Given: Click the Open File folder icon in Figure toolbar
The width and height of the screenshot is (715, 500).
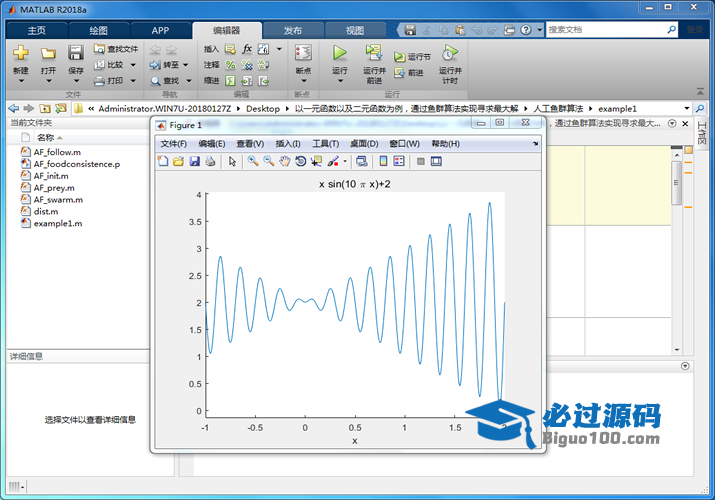Looking at the screenshot, I should coord(178,161).
